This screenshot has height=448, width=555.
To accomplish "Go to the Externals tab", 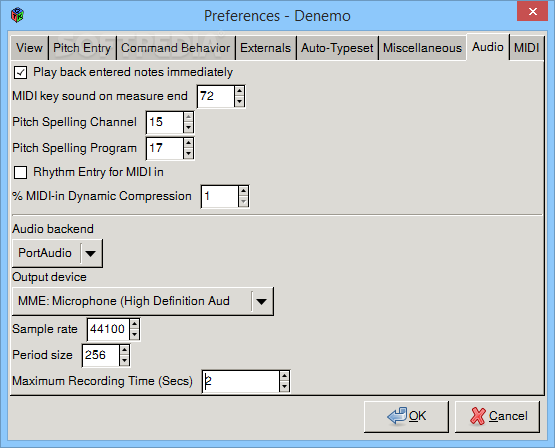I will tap(265, 48).
